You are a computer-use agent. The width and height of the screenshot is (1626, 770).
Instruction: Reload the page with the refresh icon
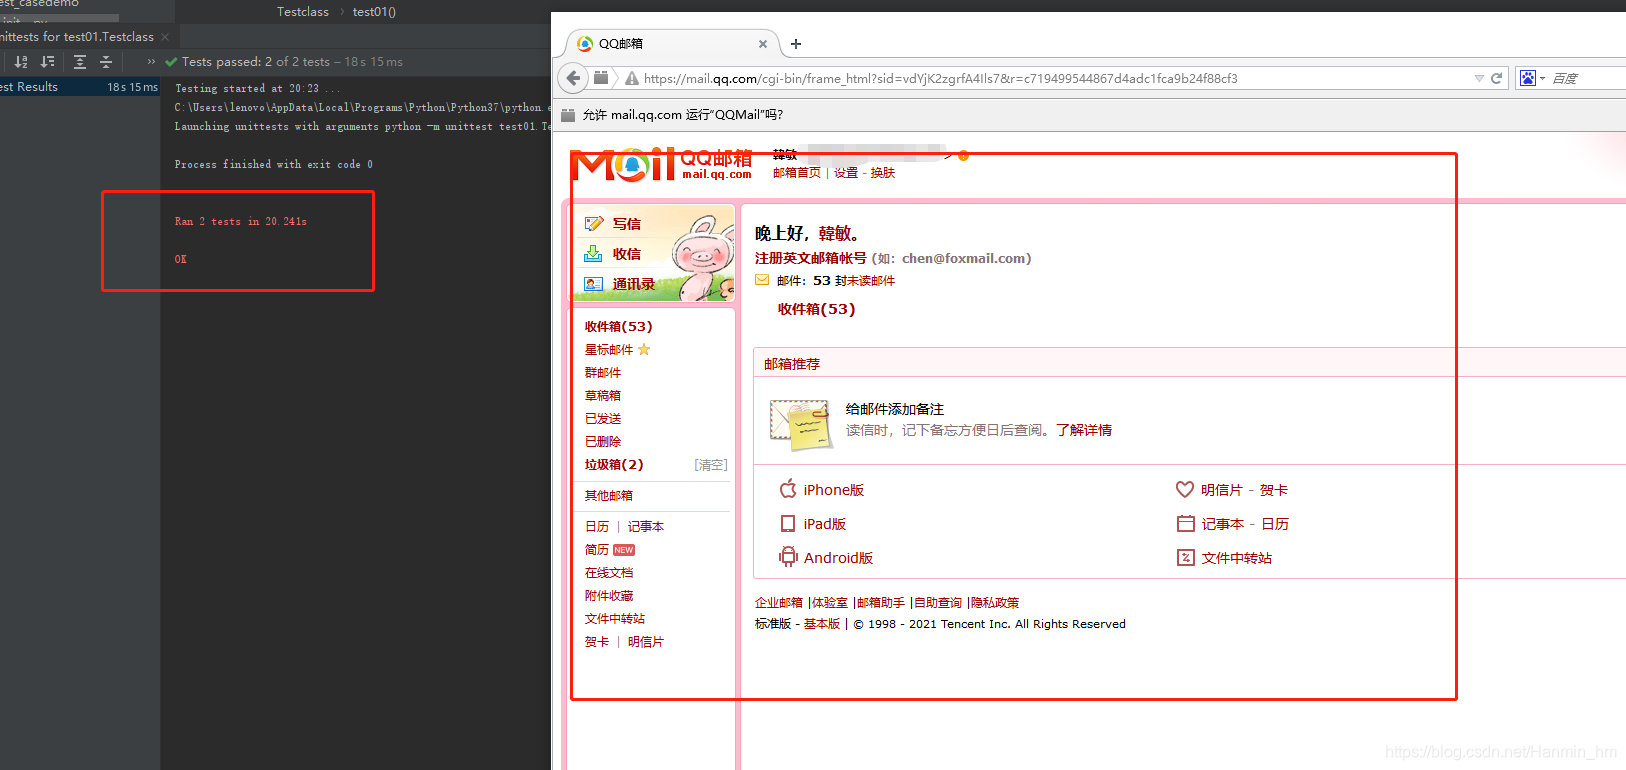[1497, 78]
